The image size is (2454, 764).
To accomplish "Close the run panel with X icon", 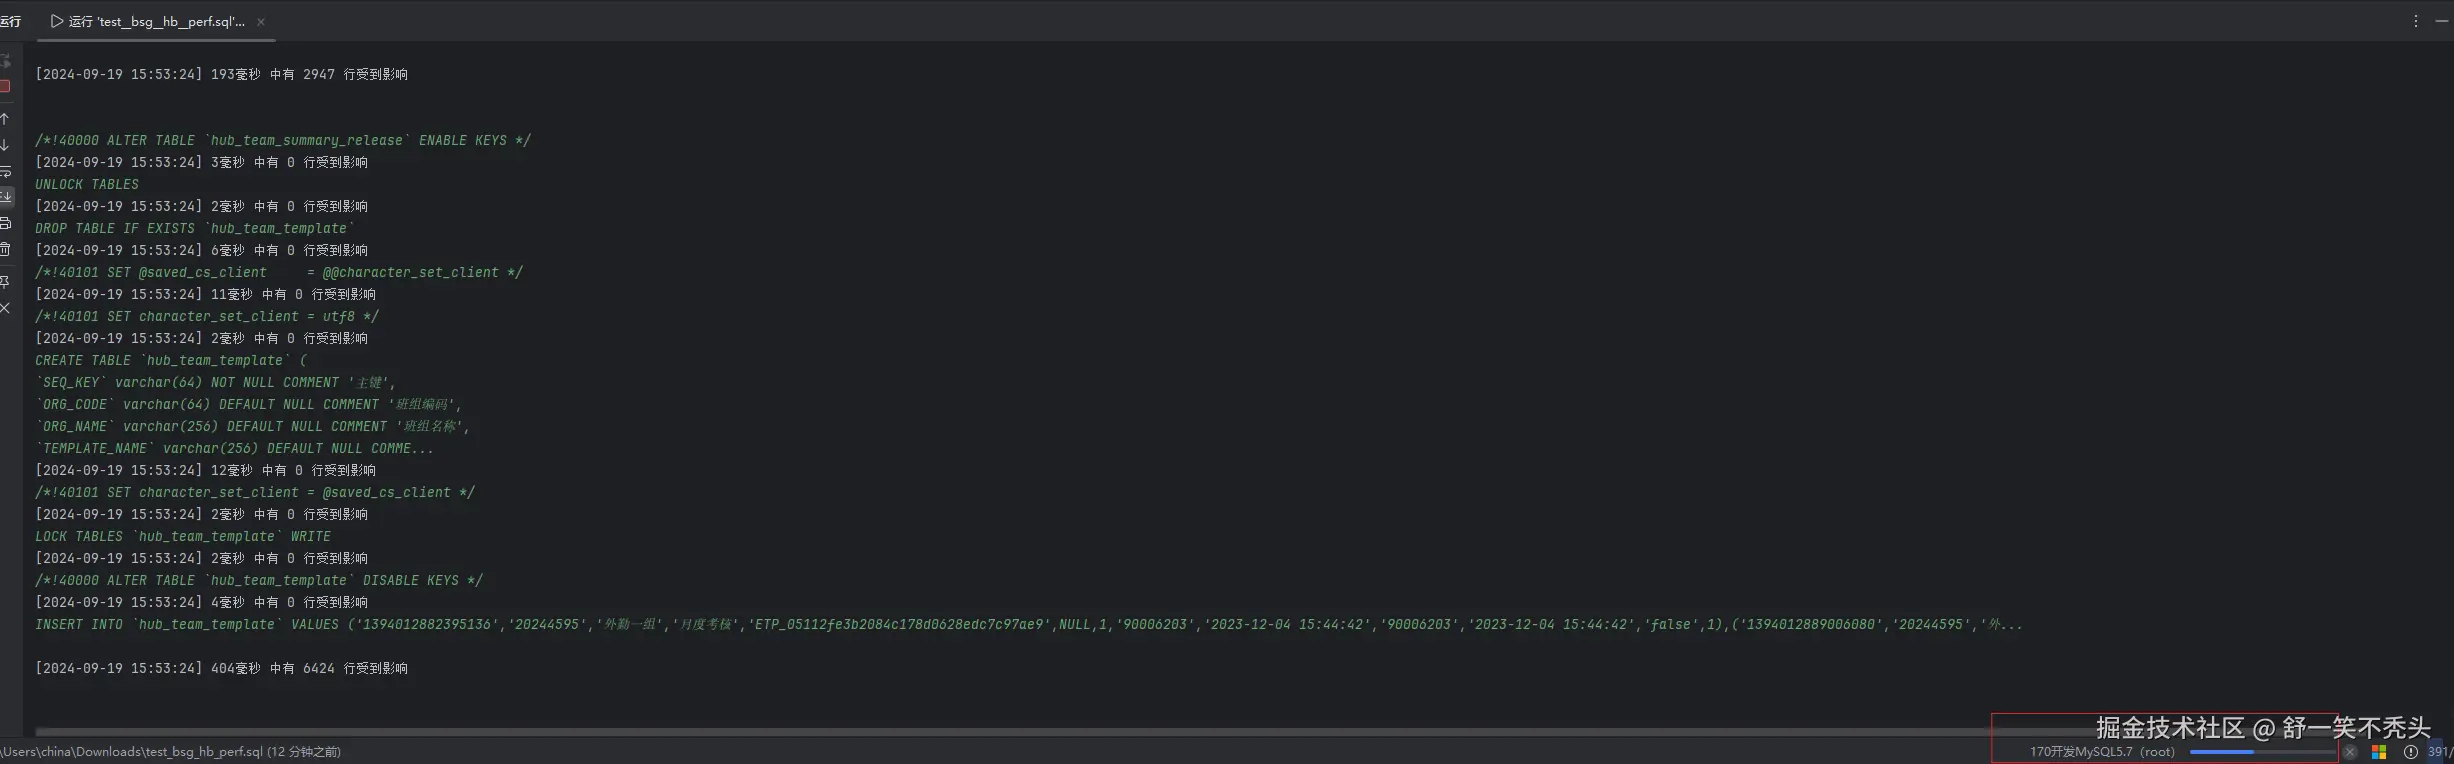I will tap(5, 308).
